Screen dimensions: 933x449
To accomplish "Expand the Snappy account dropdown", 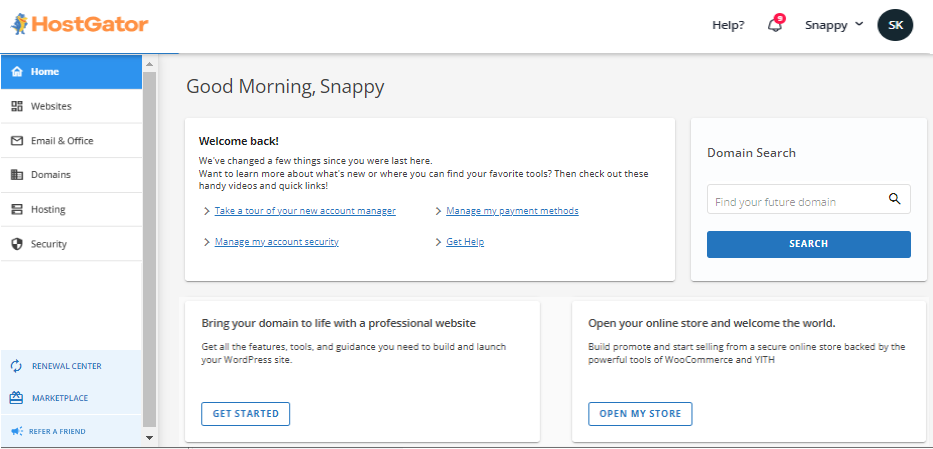I will point(834,25).
